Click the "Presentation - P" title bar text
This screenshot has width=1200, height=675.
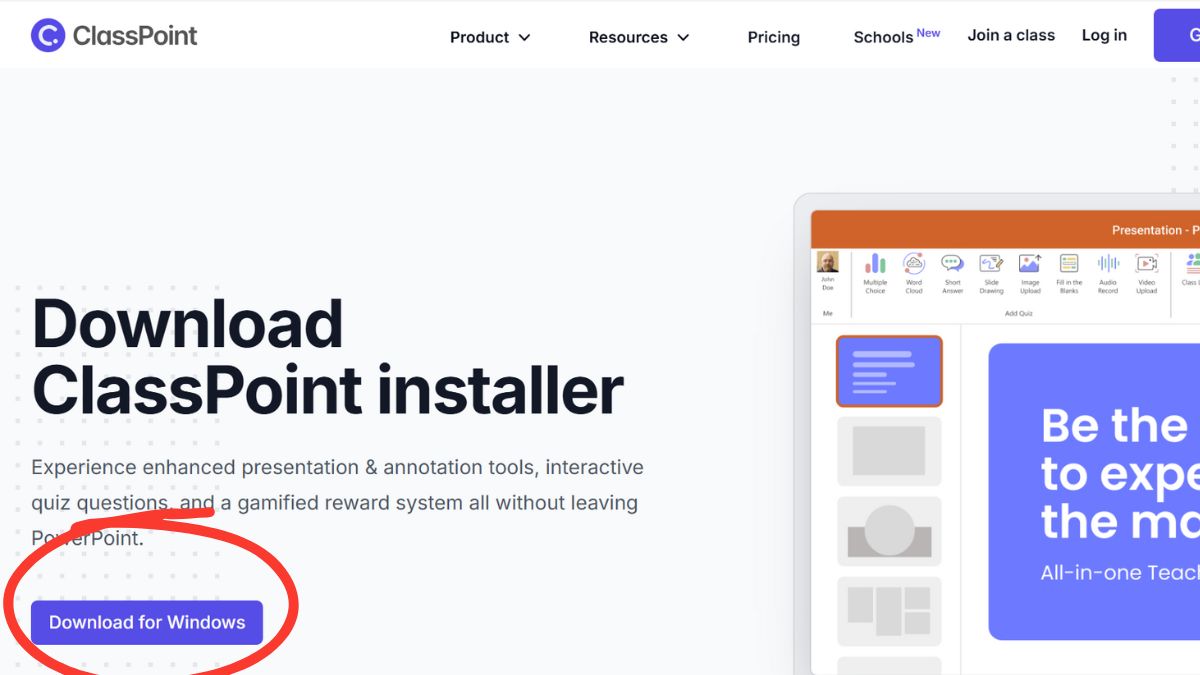[1155, 230]
